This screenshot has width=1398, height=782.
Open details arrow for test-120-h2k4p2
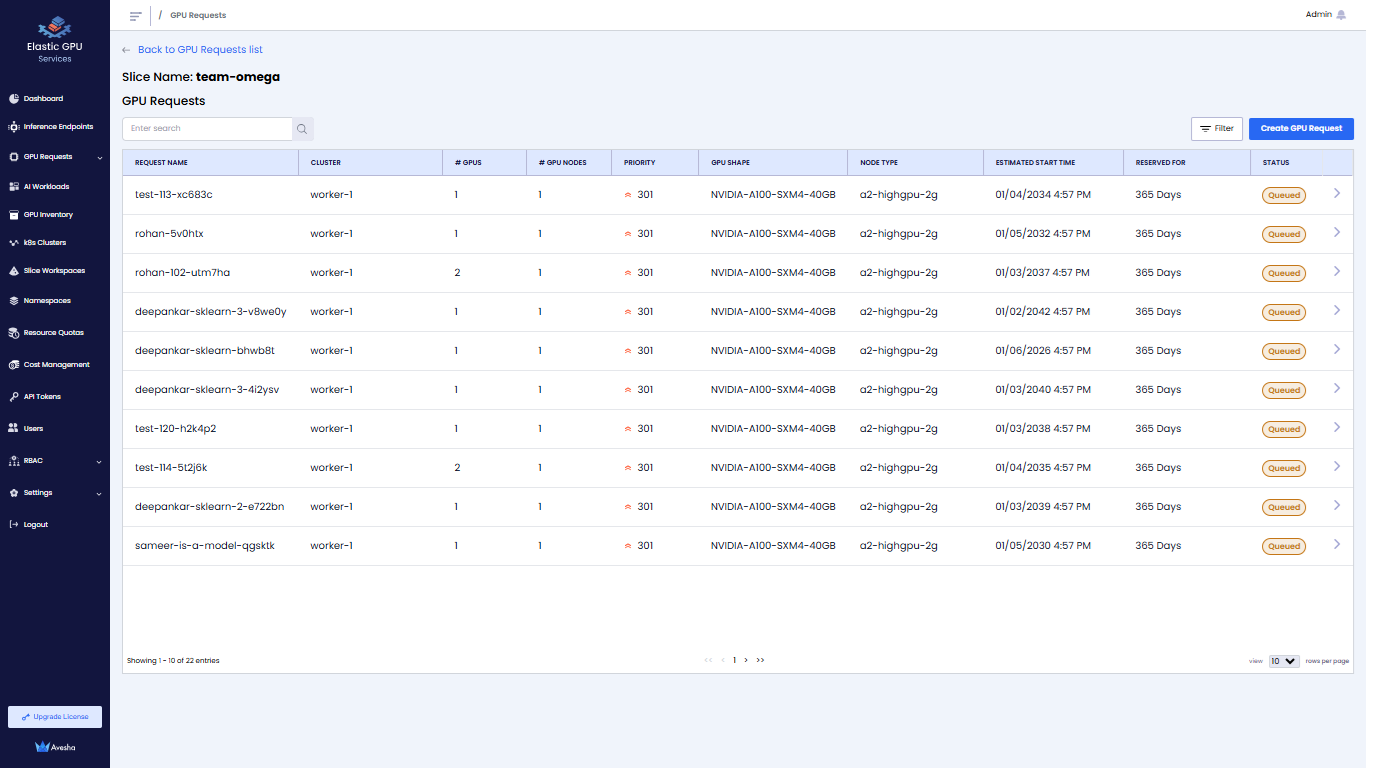tap(1337, 428)
